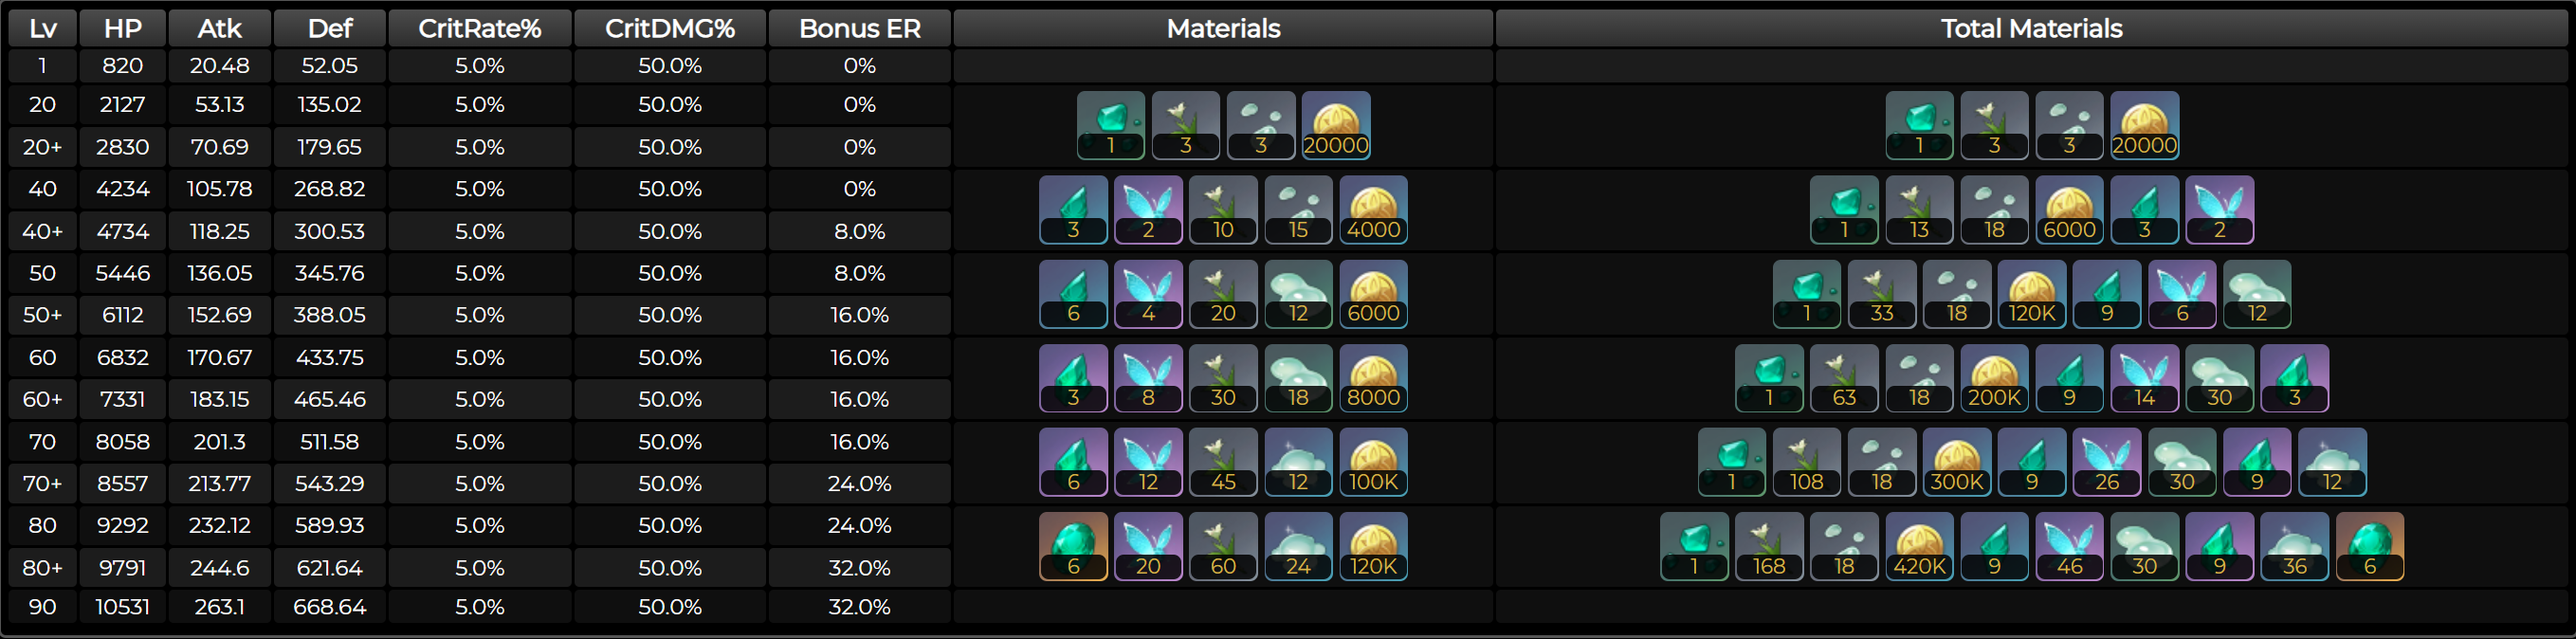Screen dimensions: 2576x639
Task: Select the gold gemstone icon labeled 6 in Materials
Action: coord(1073,546)
